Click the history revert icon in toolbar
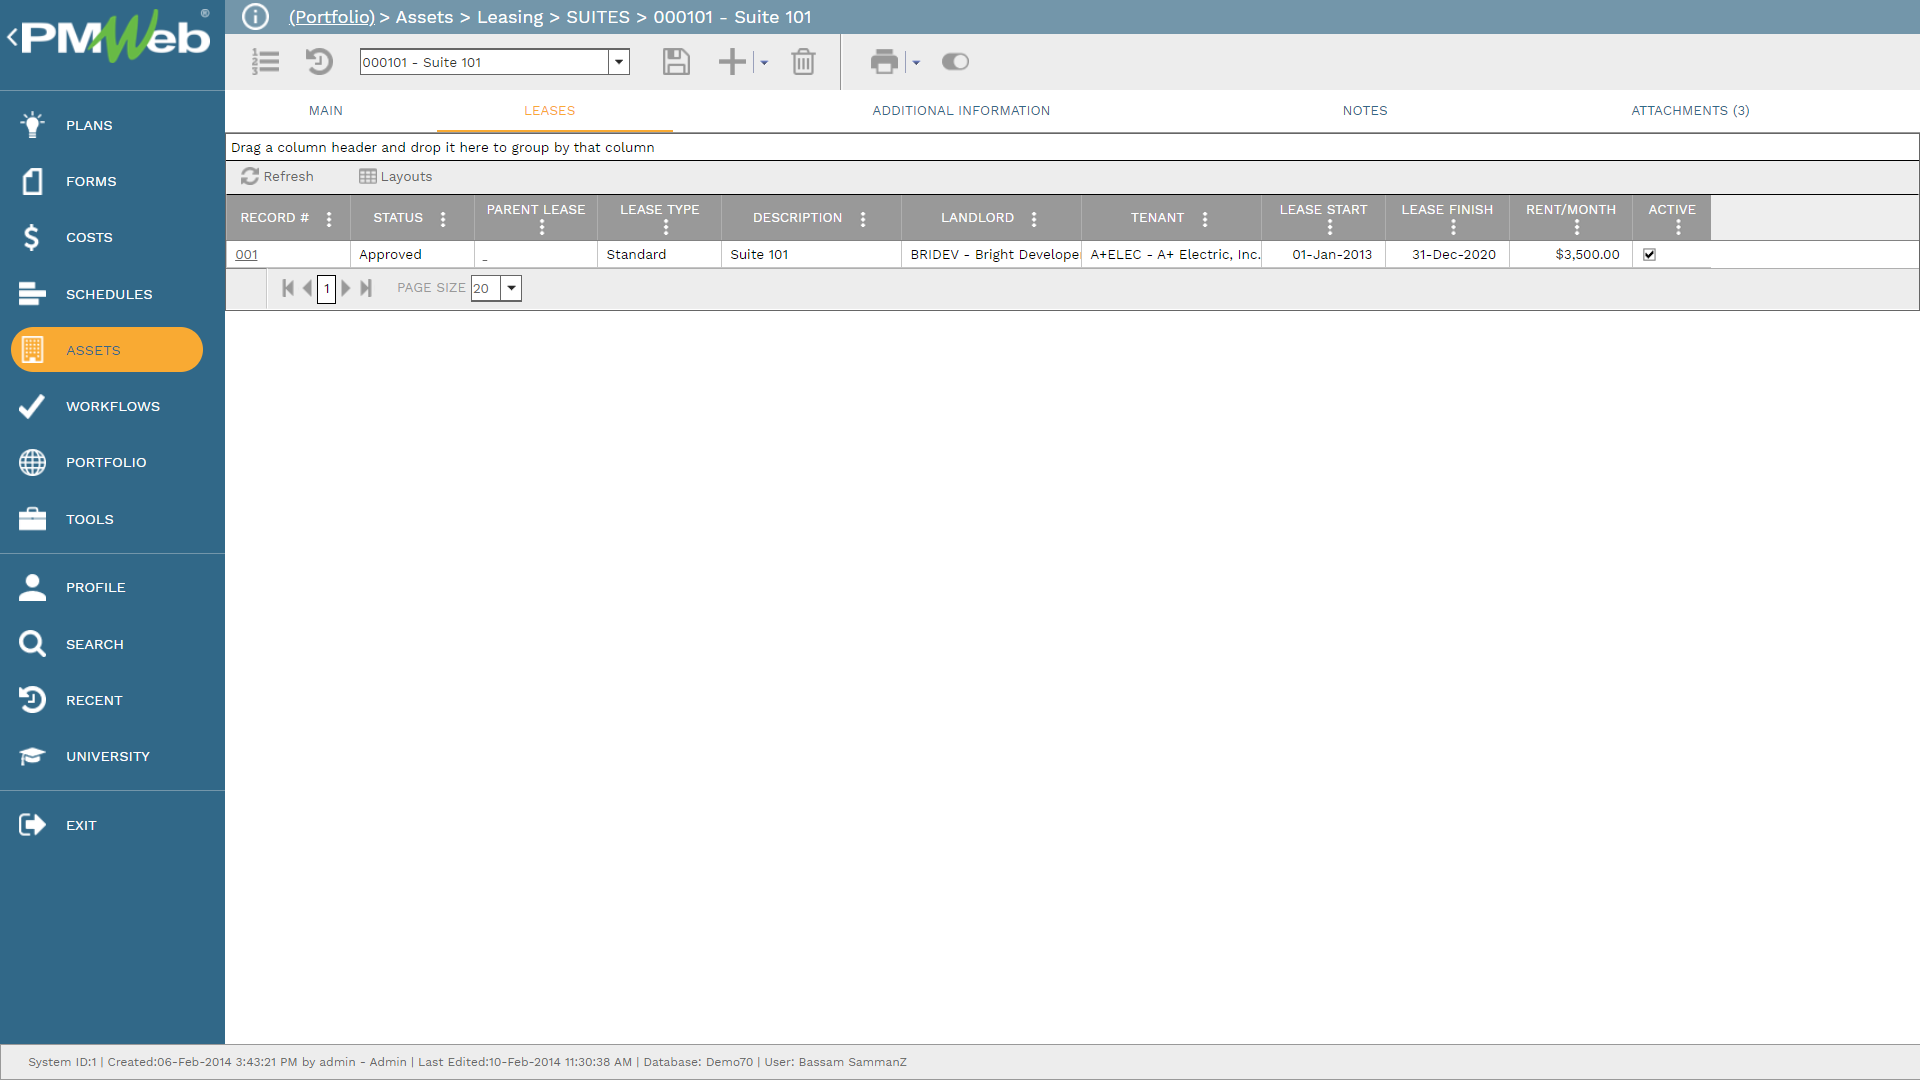The width and height of the screenshot is (1920, 1080). point(319,62)
